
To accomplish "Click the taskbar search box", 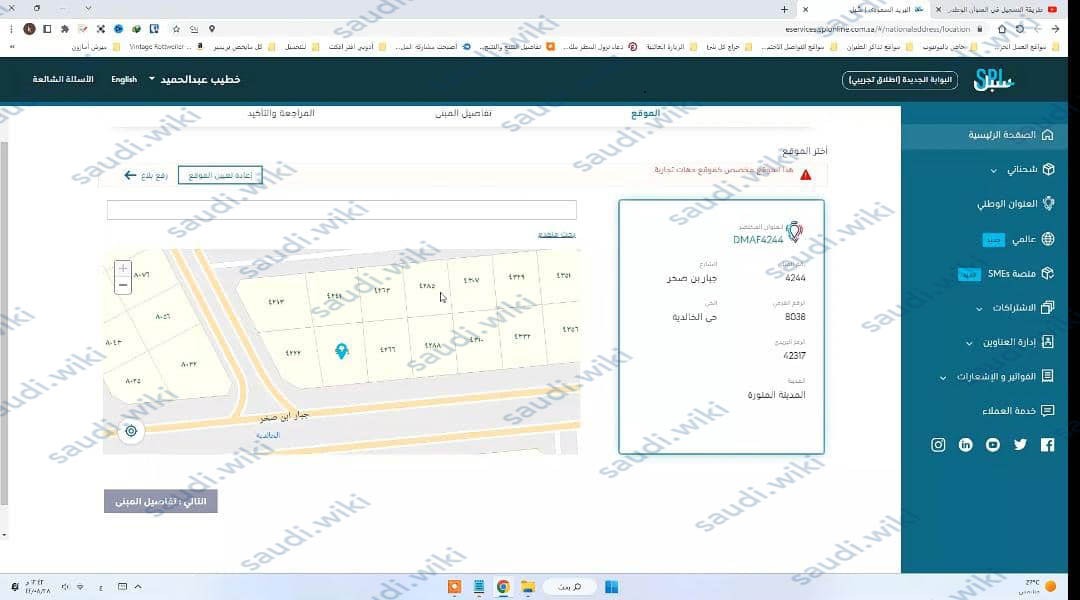I will point(570,587).
